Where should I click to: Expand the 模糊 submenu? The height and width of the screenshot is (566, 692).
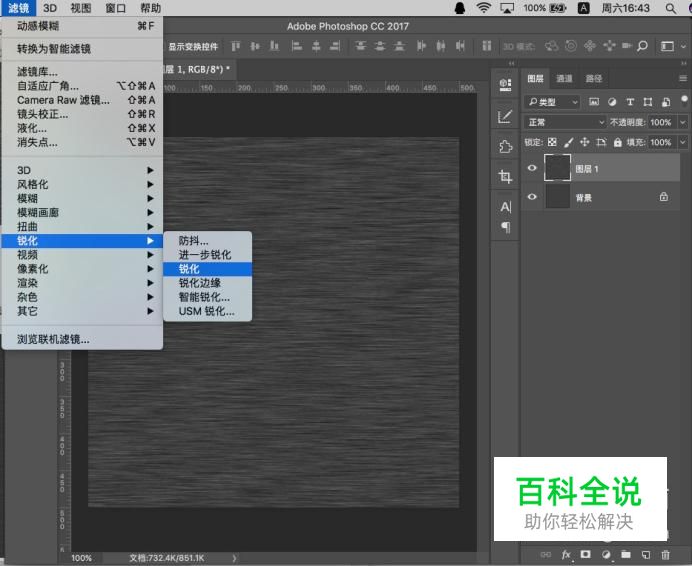pos(82,198)
